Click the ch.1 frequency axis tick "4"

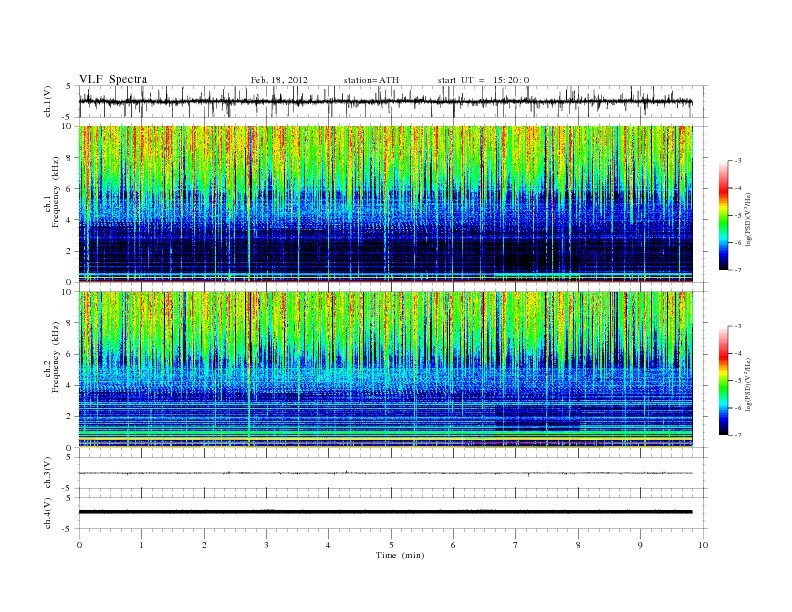[x=69, y=220]
